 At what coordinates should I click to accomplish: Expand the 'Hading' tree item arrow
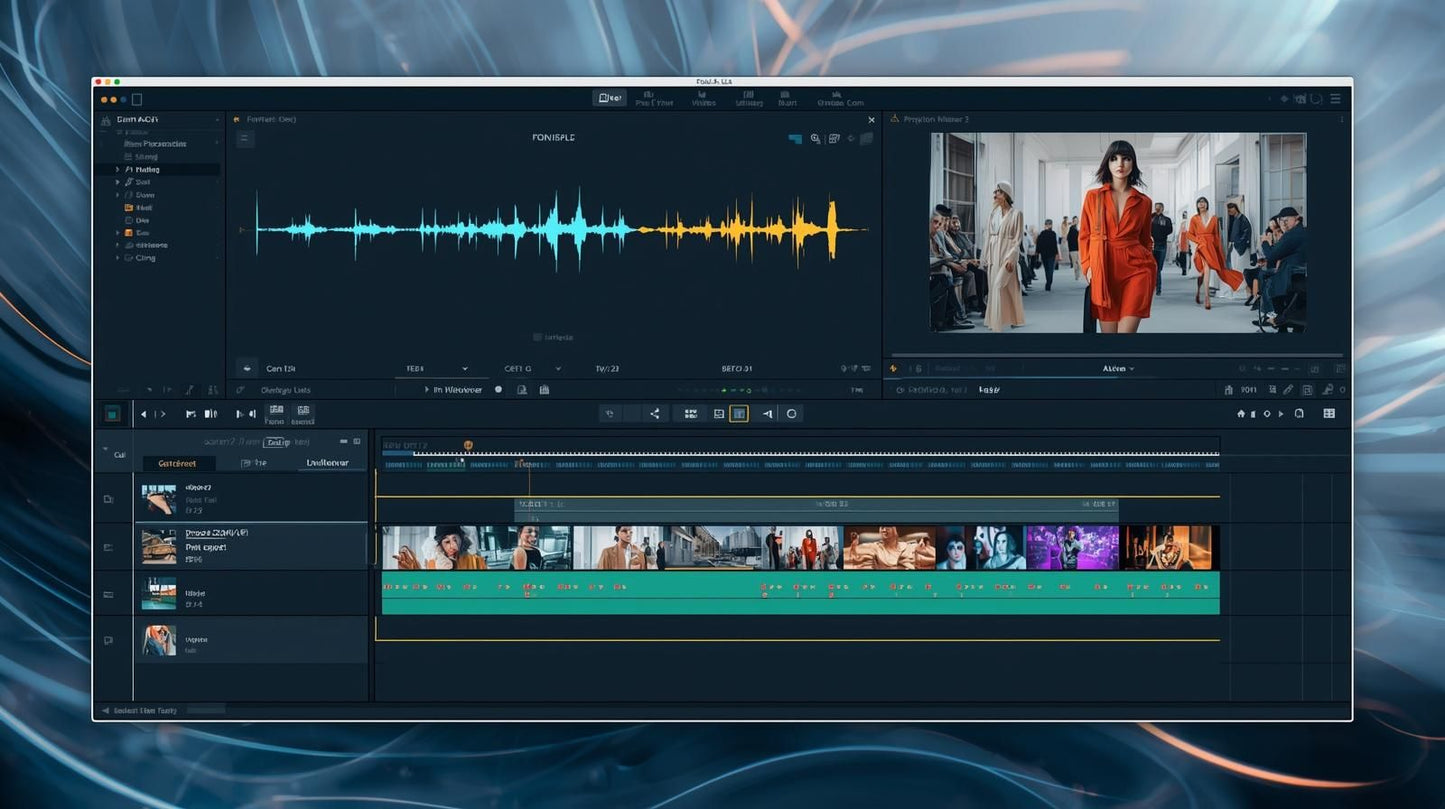(117, 170)
